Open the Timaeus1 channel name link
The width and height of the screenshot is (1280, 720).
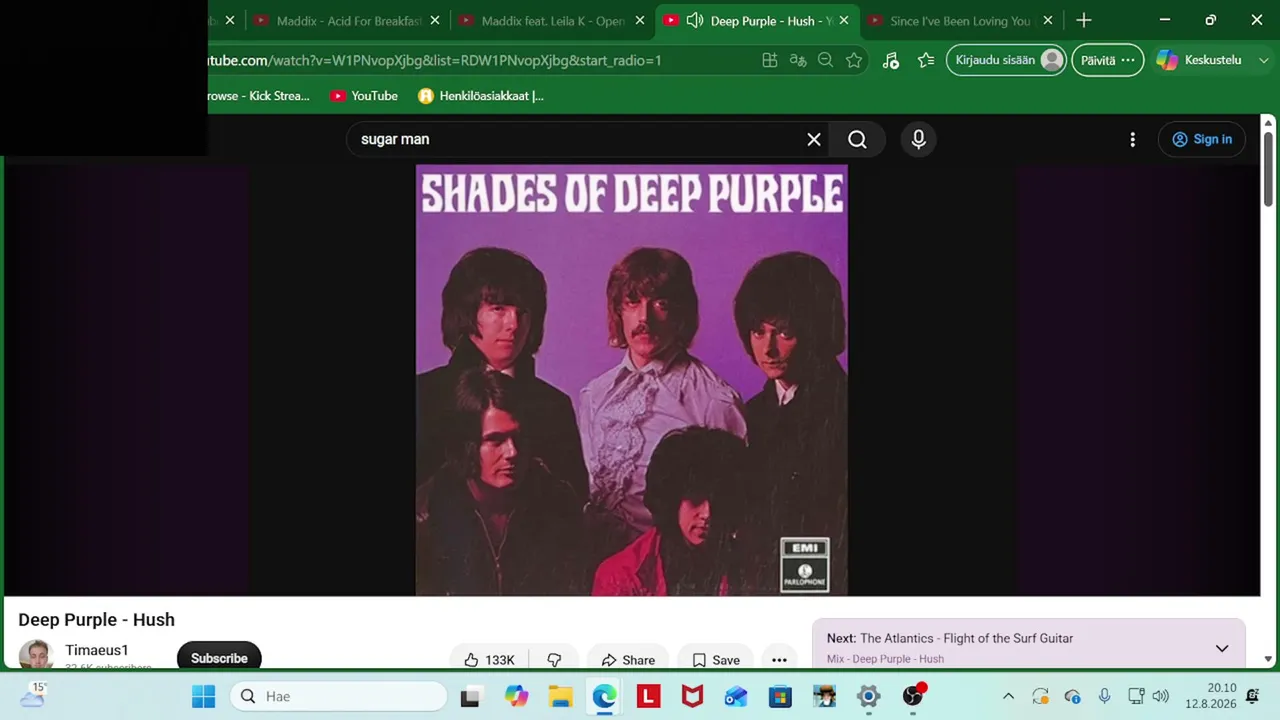point(97,650)
